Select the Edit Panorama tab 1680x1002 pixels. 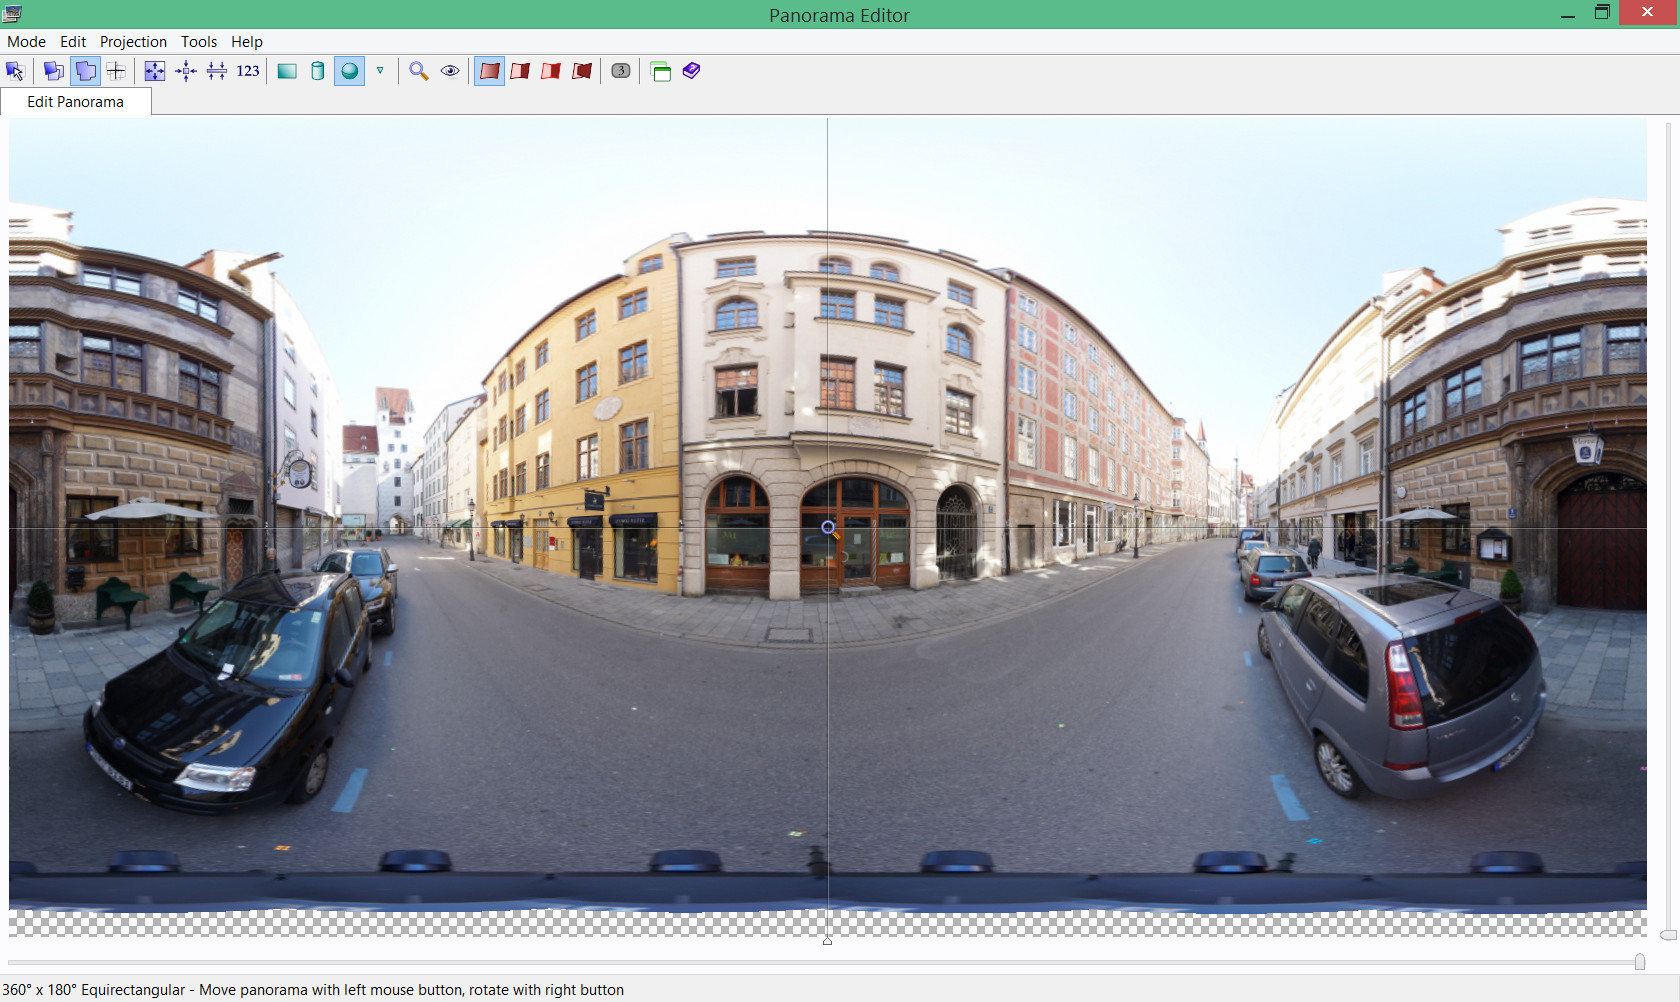(x=75, y=102)
